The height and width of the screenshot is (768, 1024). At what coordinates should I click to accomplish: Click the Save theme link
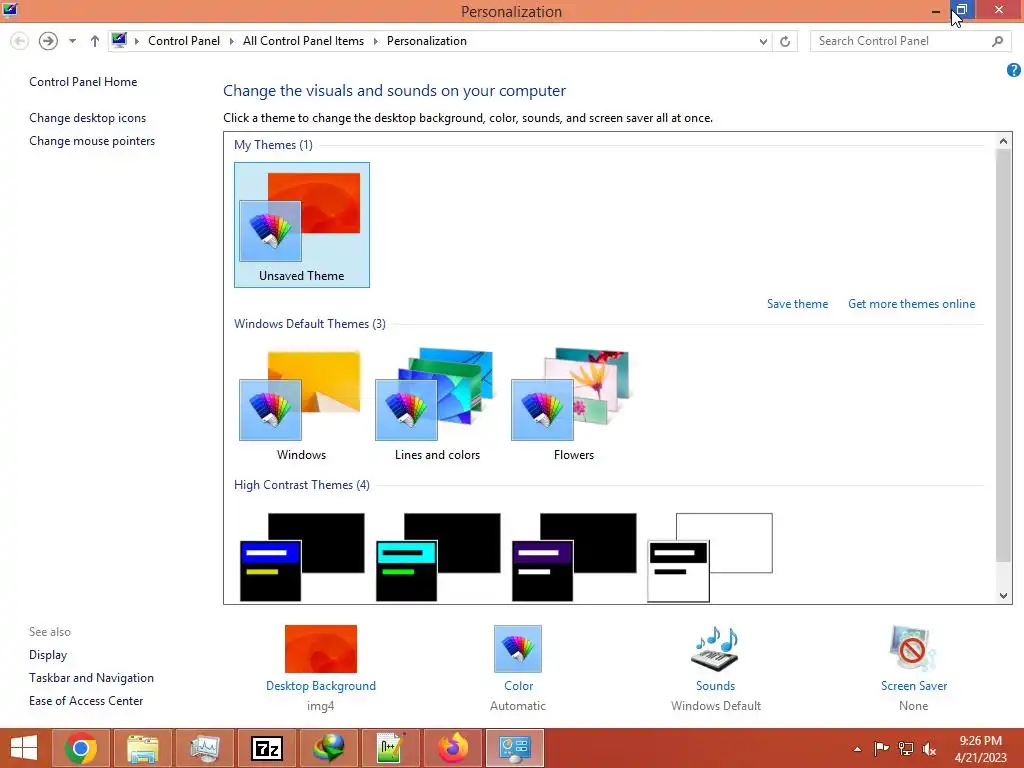[x=797, y=304]
